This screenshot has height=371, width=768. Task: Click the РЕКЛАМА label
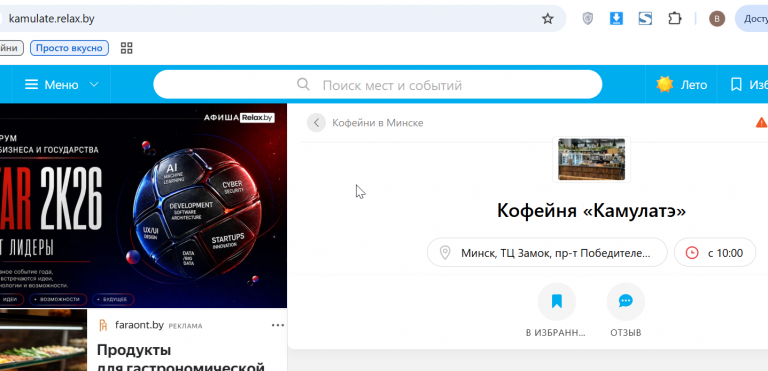[x=185, y=326]
